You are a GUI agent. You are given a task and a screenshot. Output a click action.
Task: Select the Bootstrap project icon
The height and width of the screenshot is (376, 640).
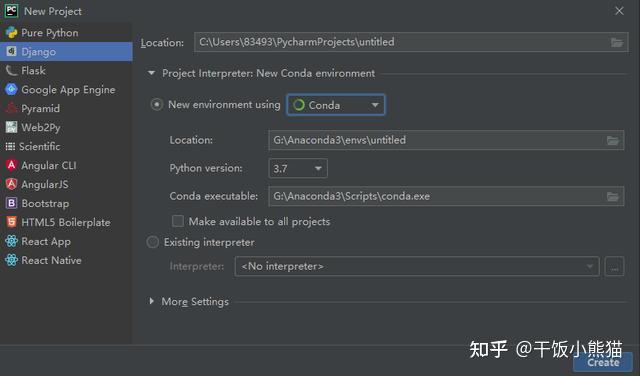point(11,203)
